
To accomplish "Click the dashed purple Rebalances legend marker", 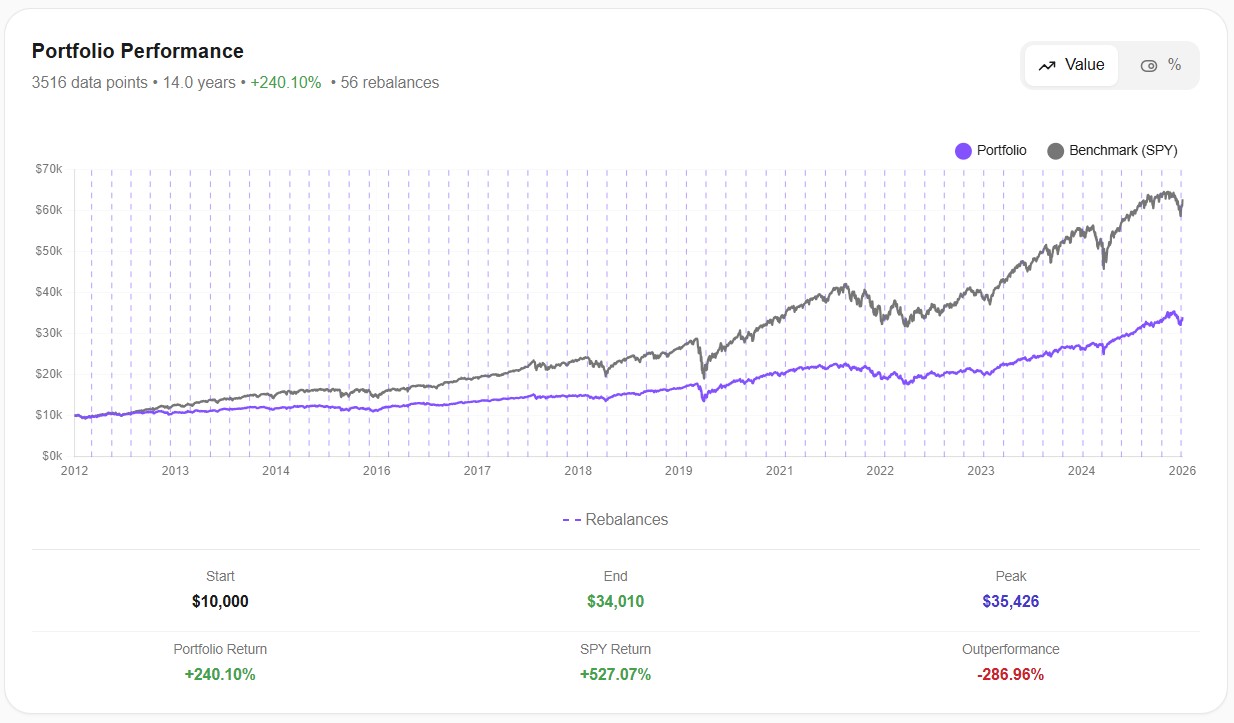I will (573, 519).
